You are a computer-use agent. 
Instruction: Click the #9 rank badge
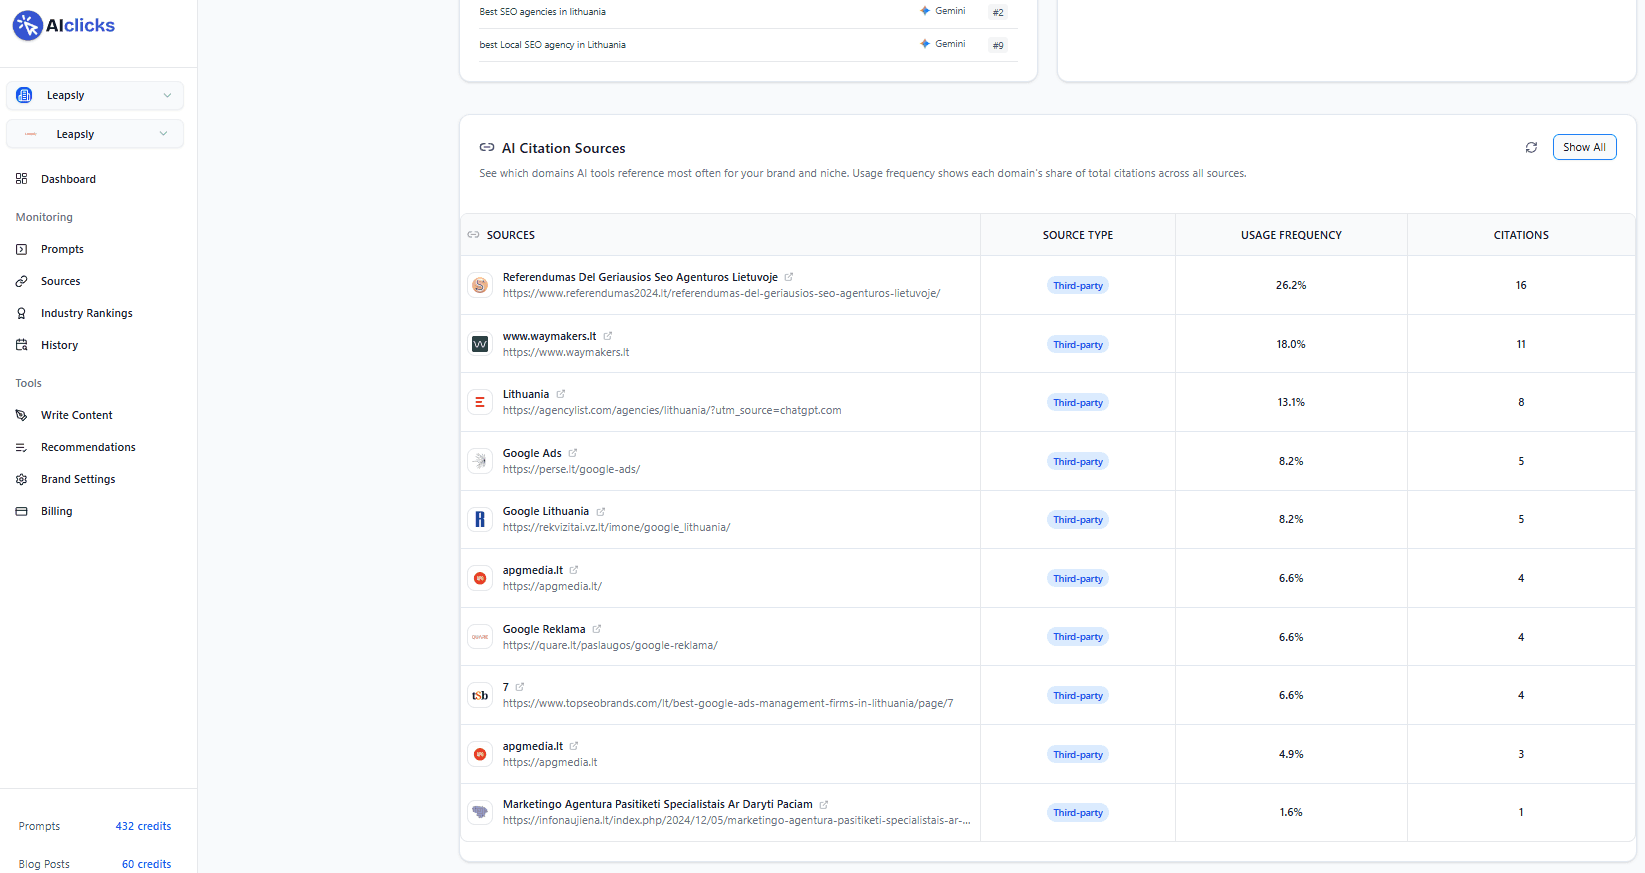click(x=998, y=45)
